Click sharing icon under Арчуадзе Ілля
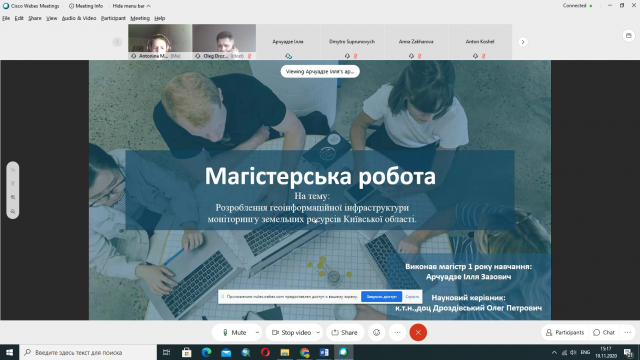Image resolution: width=640 pixels, height=360 pixels. pos(289,56)
